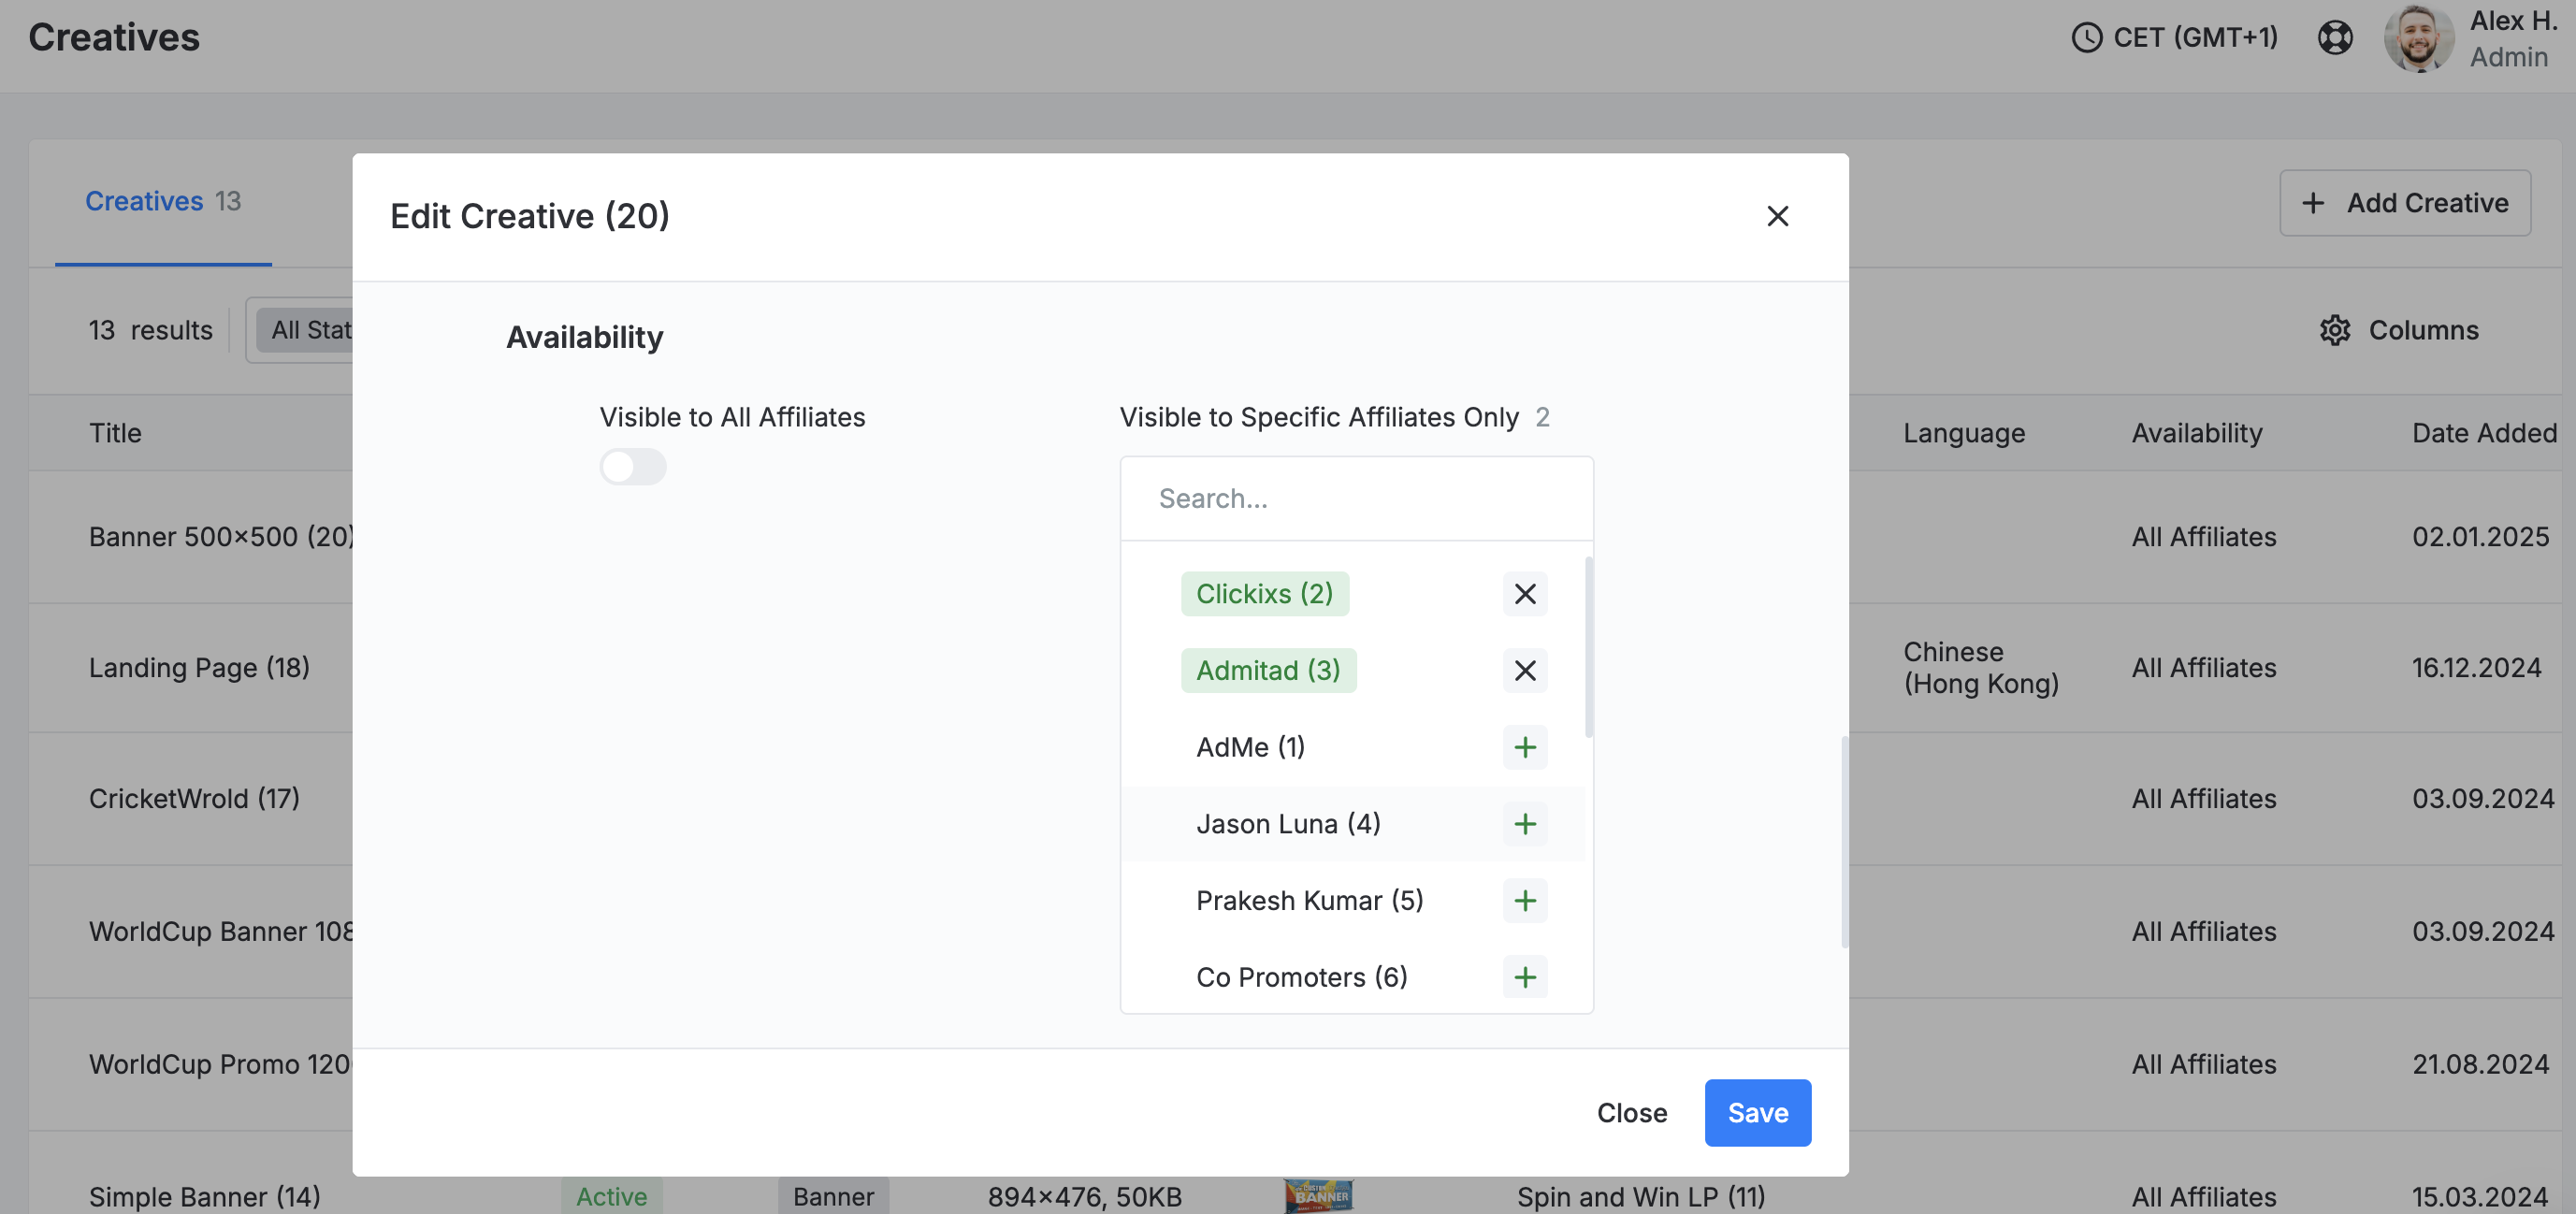Add Co Promoters (6) to specific affiliates
Image resolution: width=2576 pixels, height=1214 pixels.
[x=1524, y=977]
